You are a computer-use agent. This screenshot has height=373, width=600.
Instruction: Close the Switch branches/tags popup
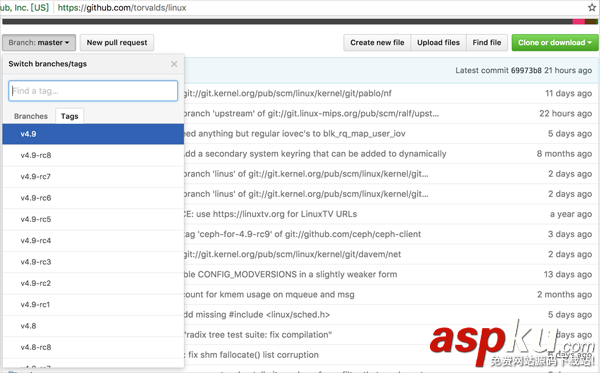174,64
